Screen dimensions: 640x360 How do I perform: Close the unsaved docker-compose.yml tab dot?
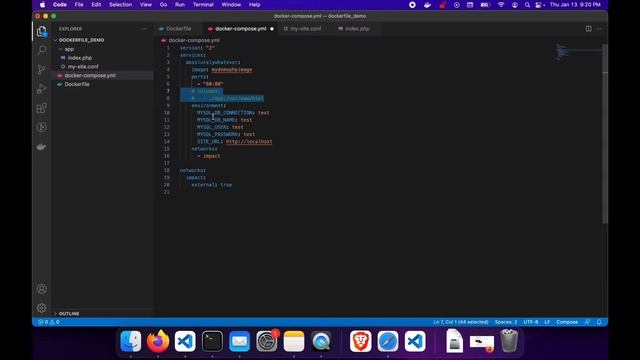click(x=272, y=29)
